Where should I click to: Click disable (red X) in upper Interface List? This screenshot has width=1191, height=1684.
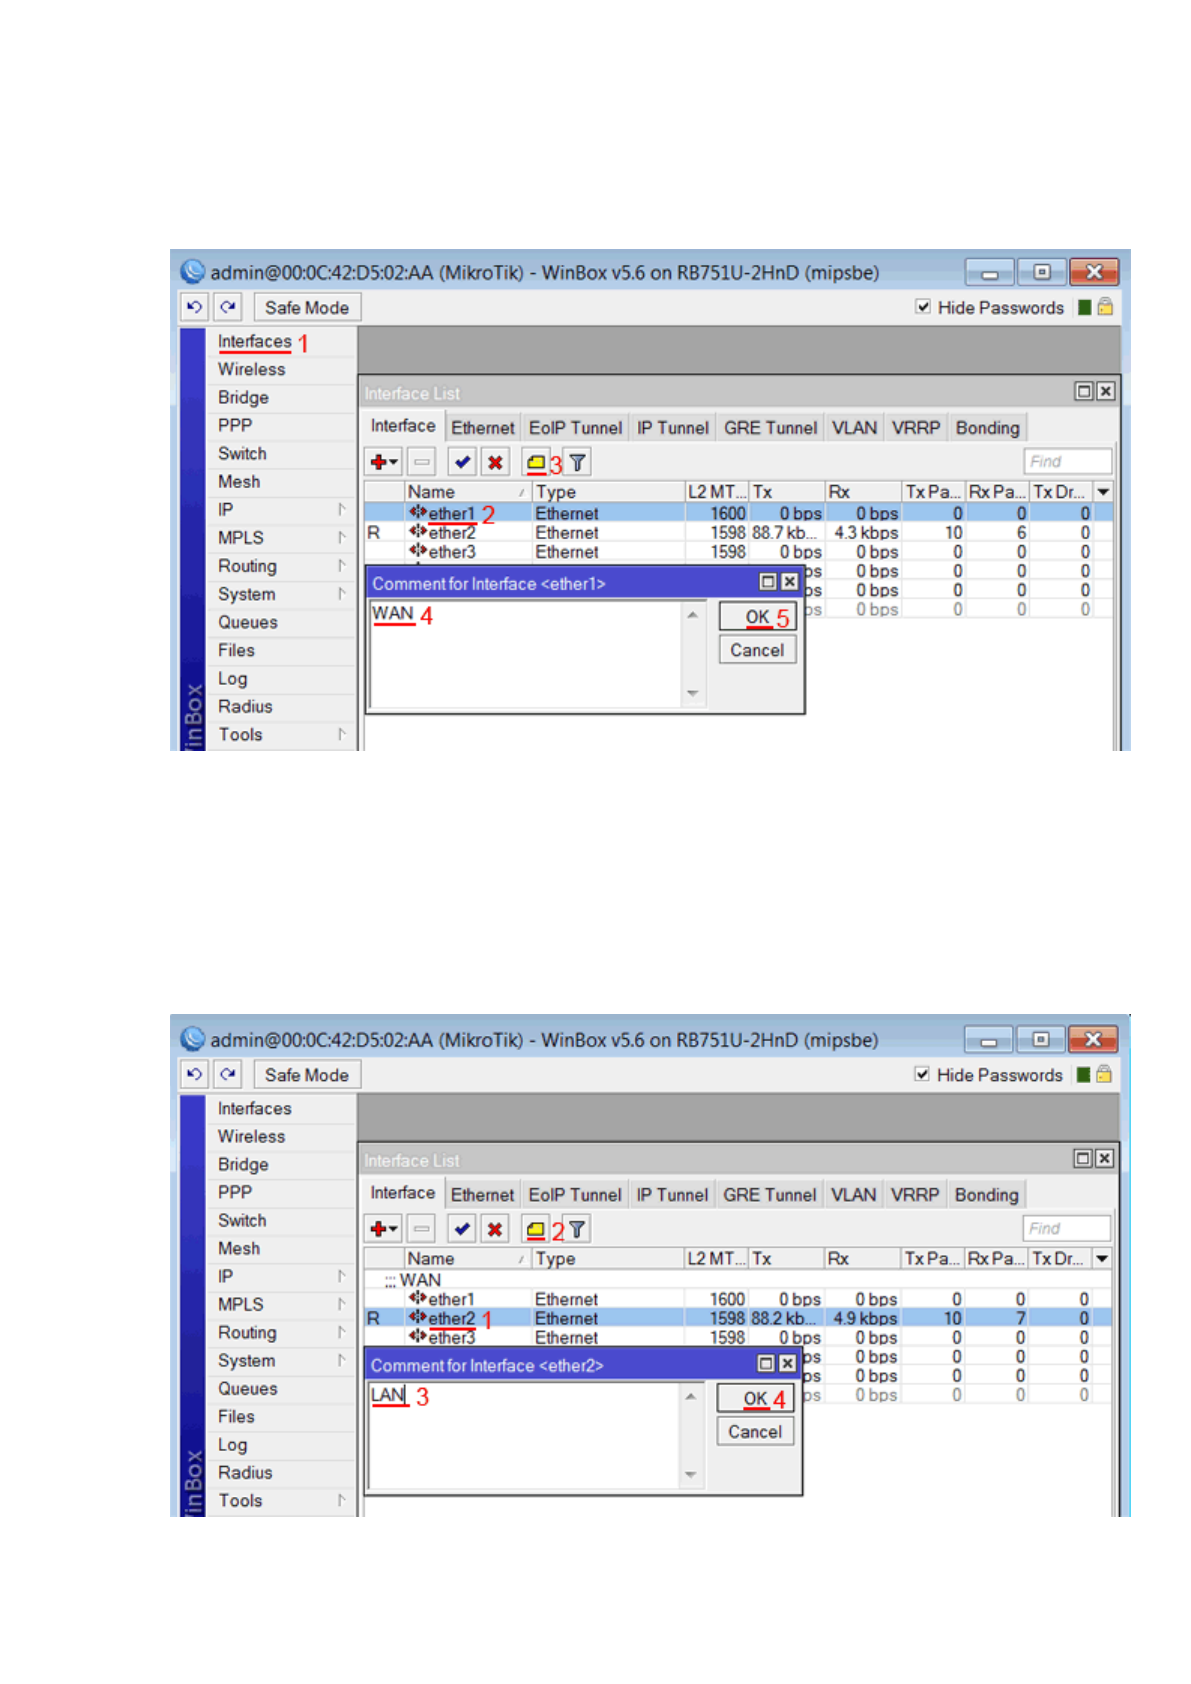coord(495,462)
